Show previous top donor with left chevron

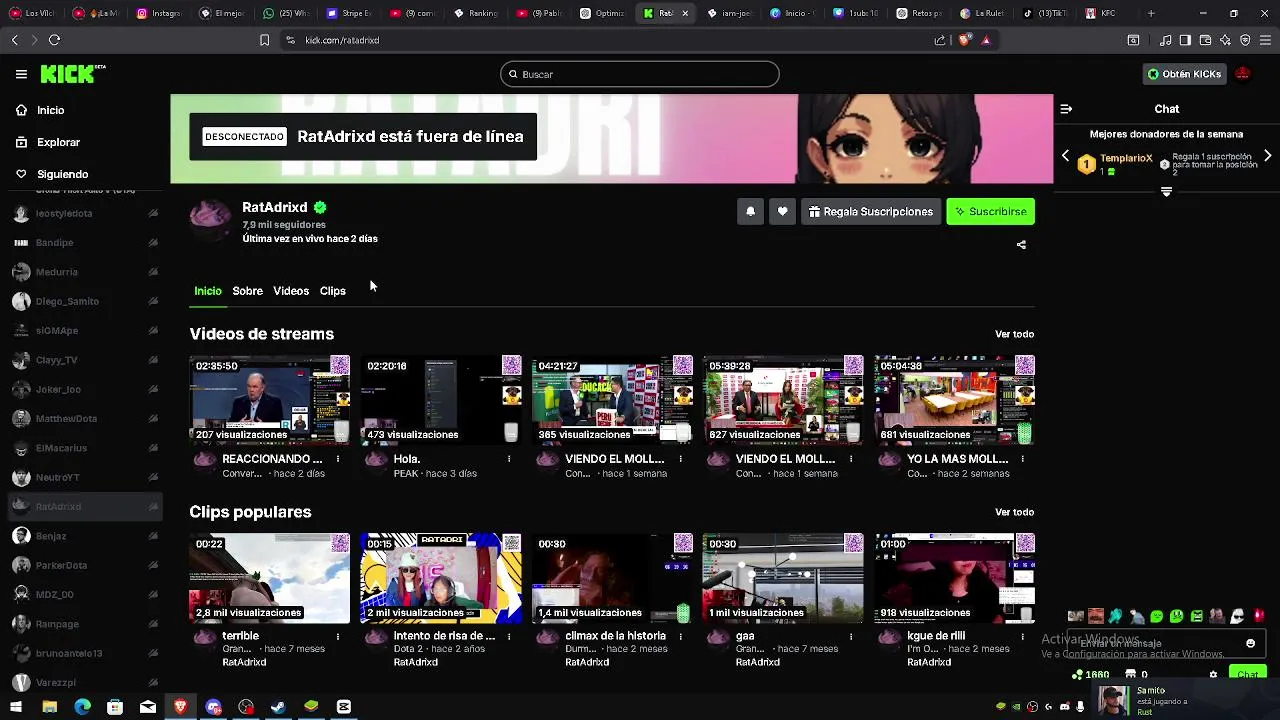click(1066, 157)
